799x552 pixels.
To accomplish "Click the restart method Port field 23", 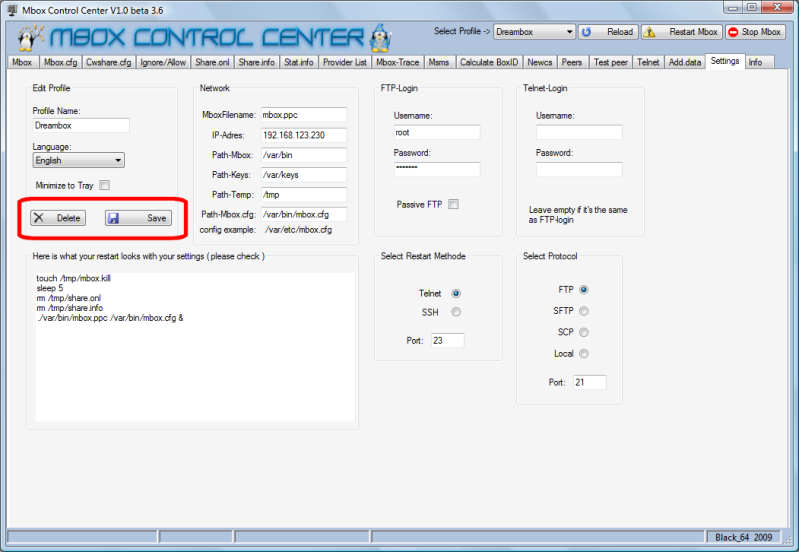I will (447, 340).
